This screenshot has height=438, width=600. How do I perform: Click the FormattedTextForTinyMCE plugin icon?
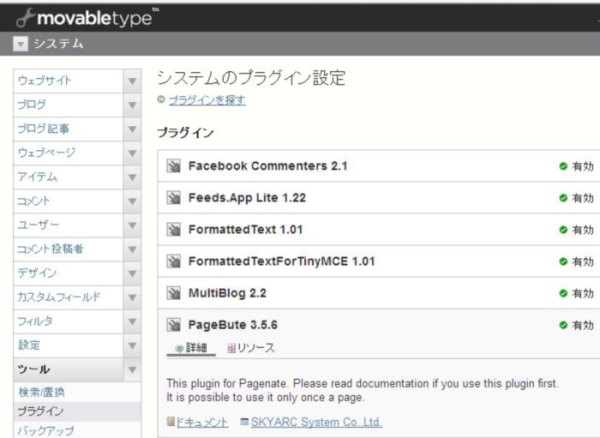coord(174,261)
